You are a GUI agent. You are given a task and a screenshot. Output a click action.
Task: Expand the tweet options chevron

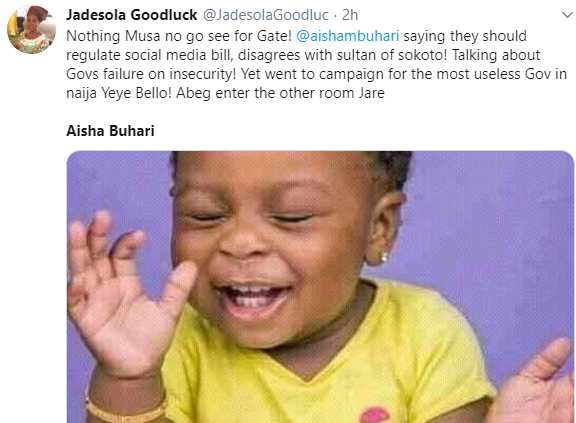click(568, 15)
